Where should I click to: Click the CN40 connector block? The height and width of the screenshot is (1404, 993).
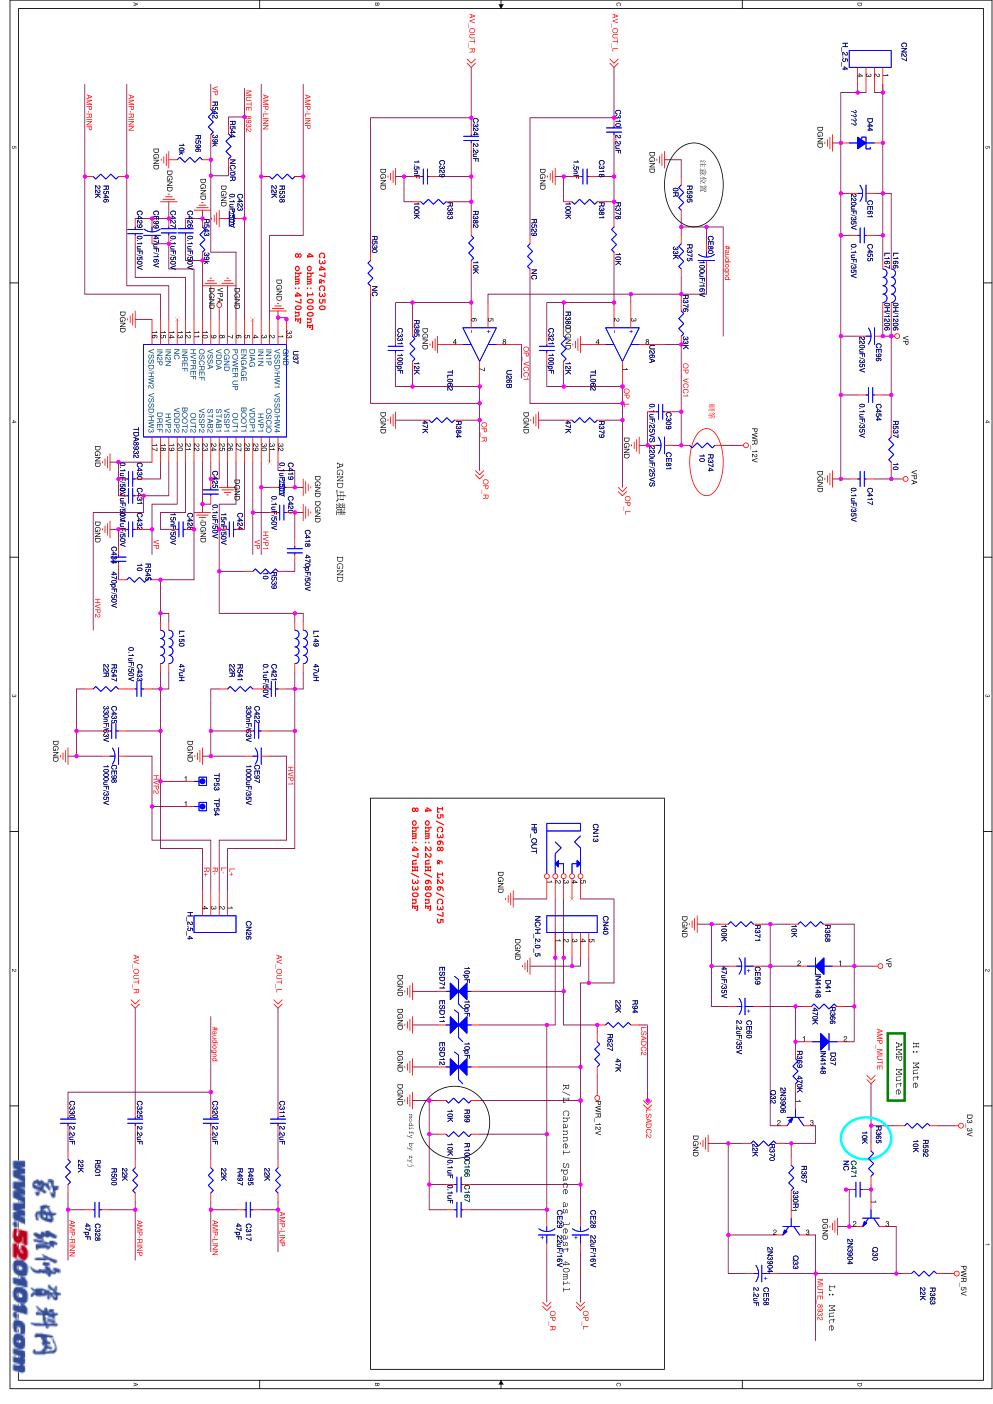pyautogui.click(x=571, y=924)
